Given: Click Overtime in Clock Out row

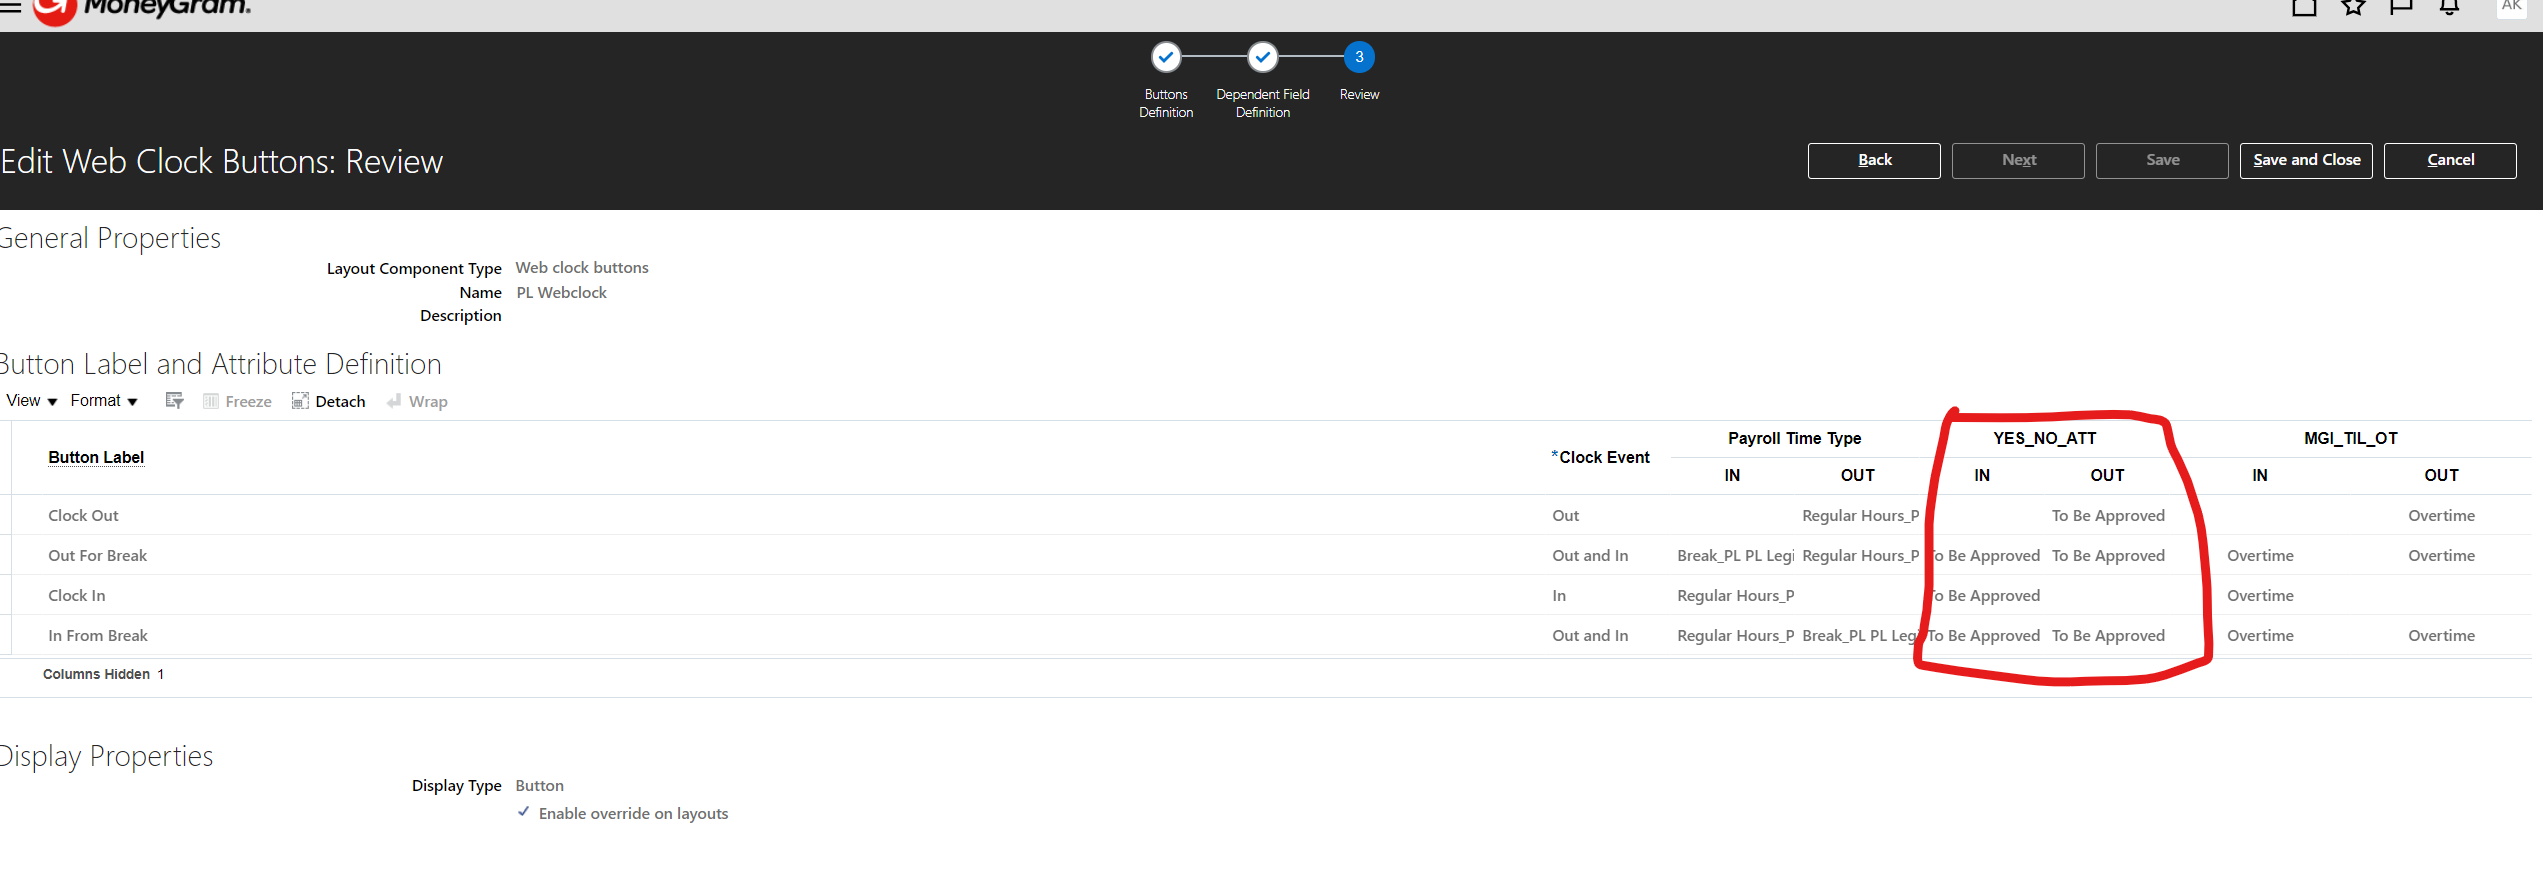Looking at the screenshot, I should [x=2441, y=515].
